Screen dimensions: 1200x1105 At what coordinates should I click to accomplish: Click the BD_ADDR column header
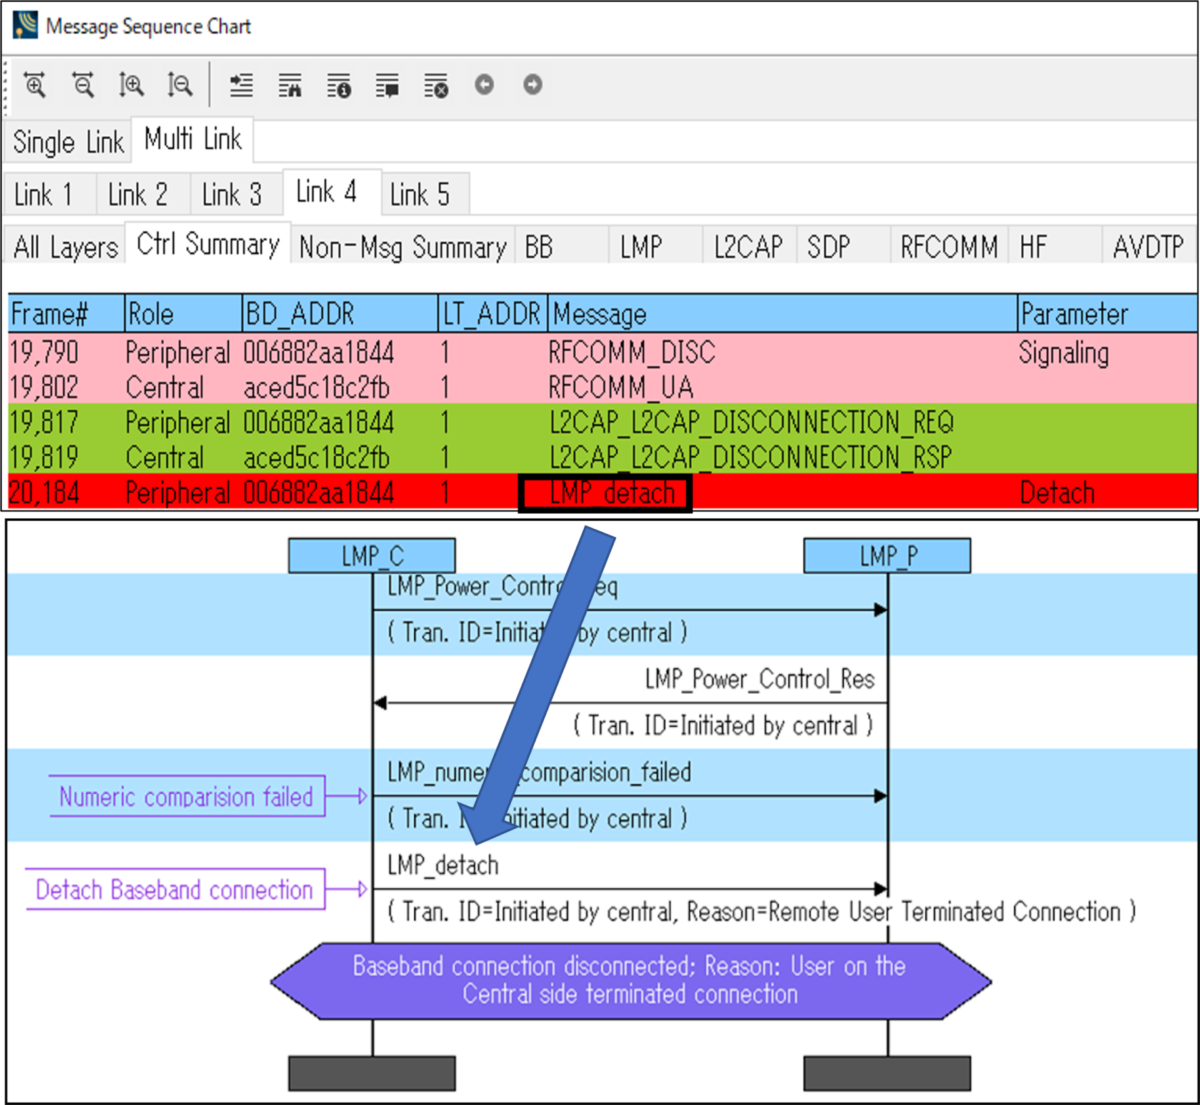pyautogui.click(x=341, y=314)
